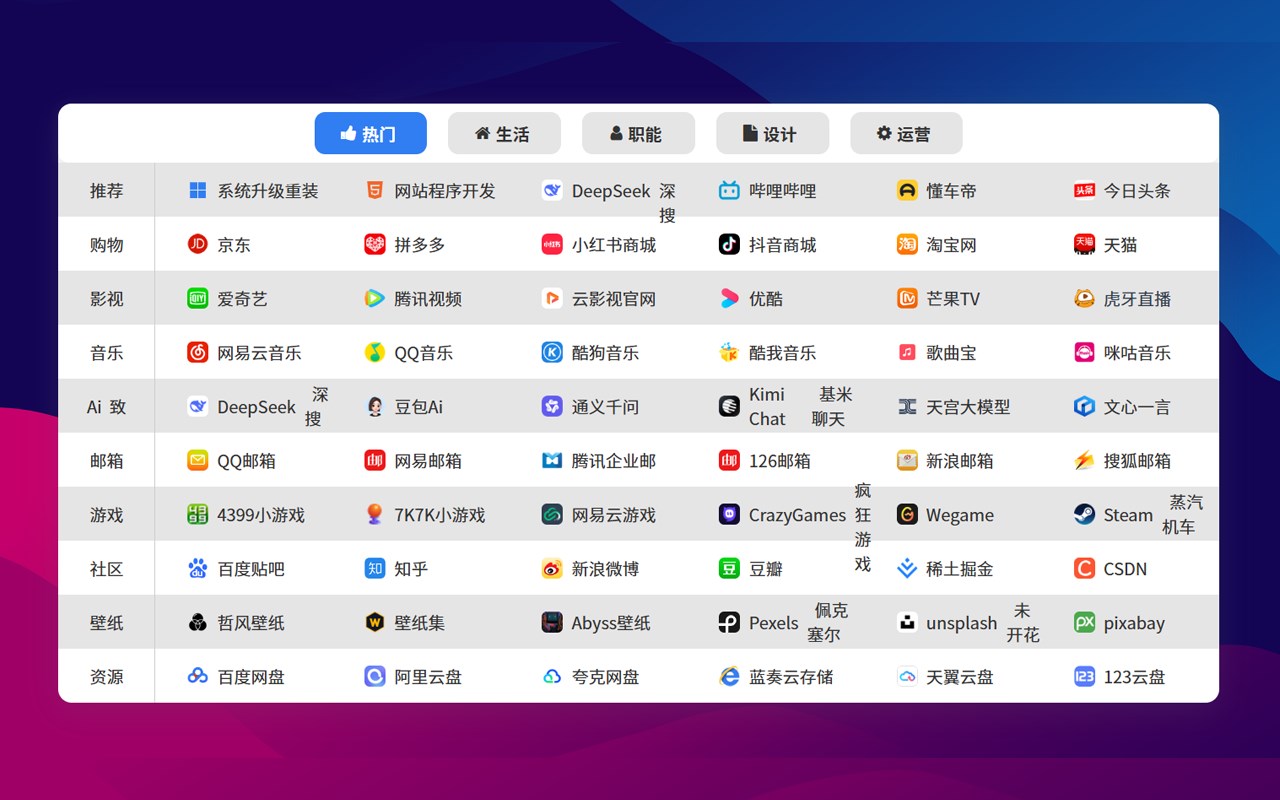The width and height of the screenshot is (1280, 800).
Task: Open the unsplash link
Action: coord(961,623)
